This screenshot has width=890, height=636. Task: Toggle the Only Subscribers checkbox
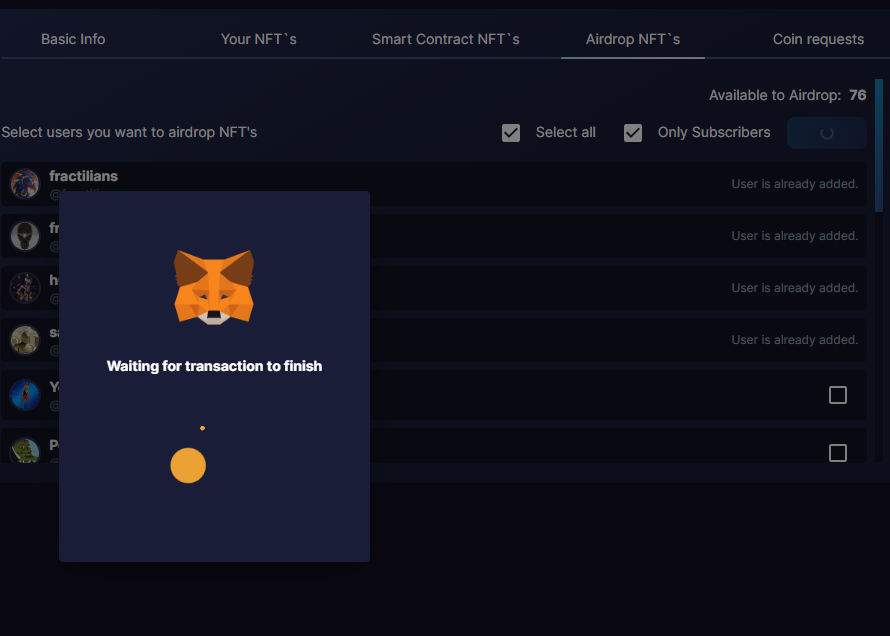tap(633, 133)
